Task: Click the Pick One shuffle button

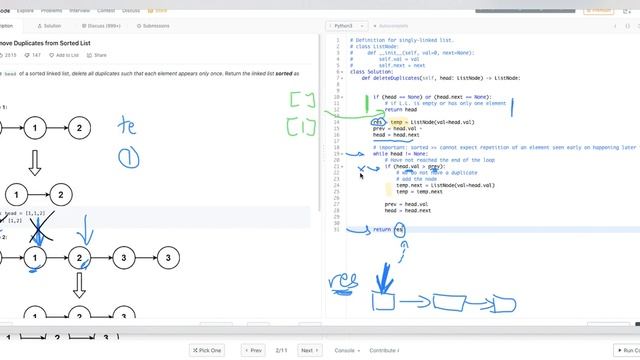Action: [207, 350]
